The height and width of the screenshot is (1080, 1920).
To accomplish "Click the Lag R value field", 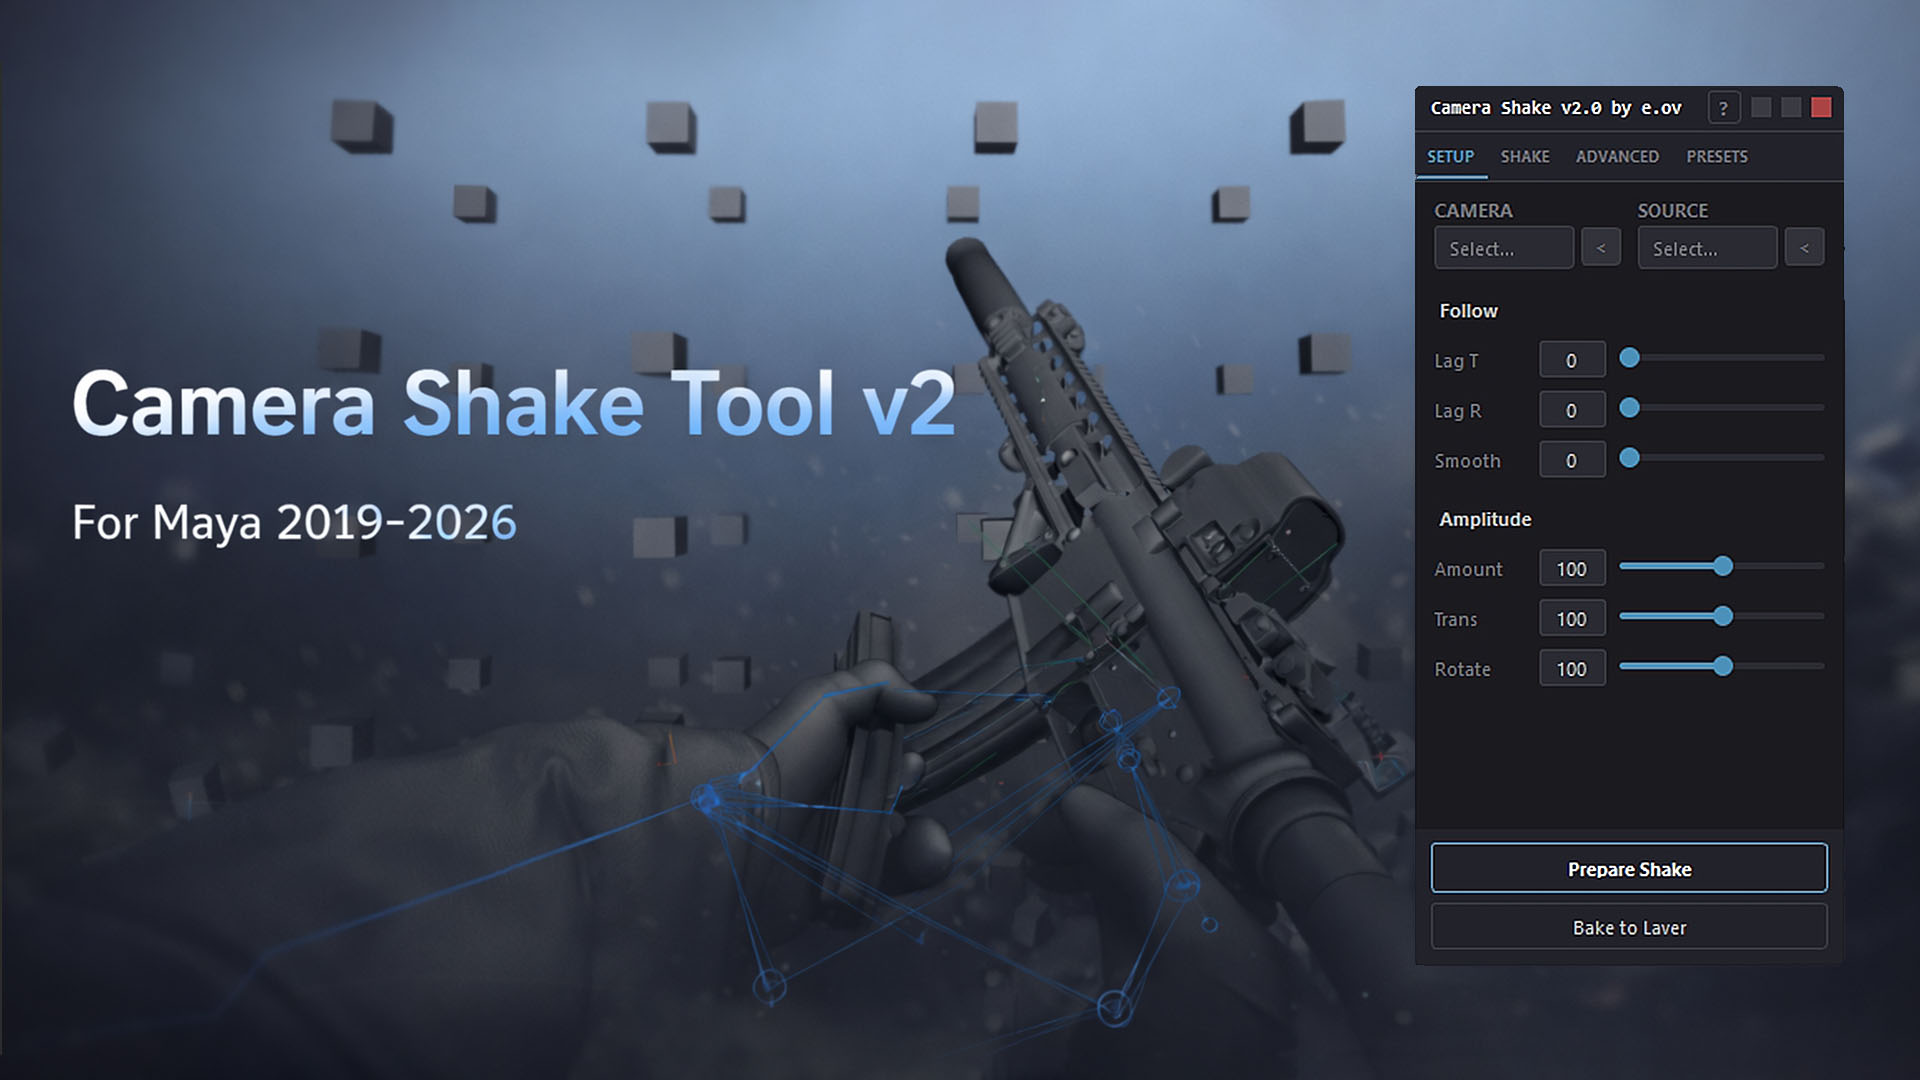I will (1572, 410).
